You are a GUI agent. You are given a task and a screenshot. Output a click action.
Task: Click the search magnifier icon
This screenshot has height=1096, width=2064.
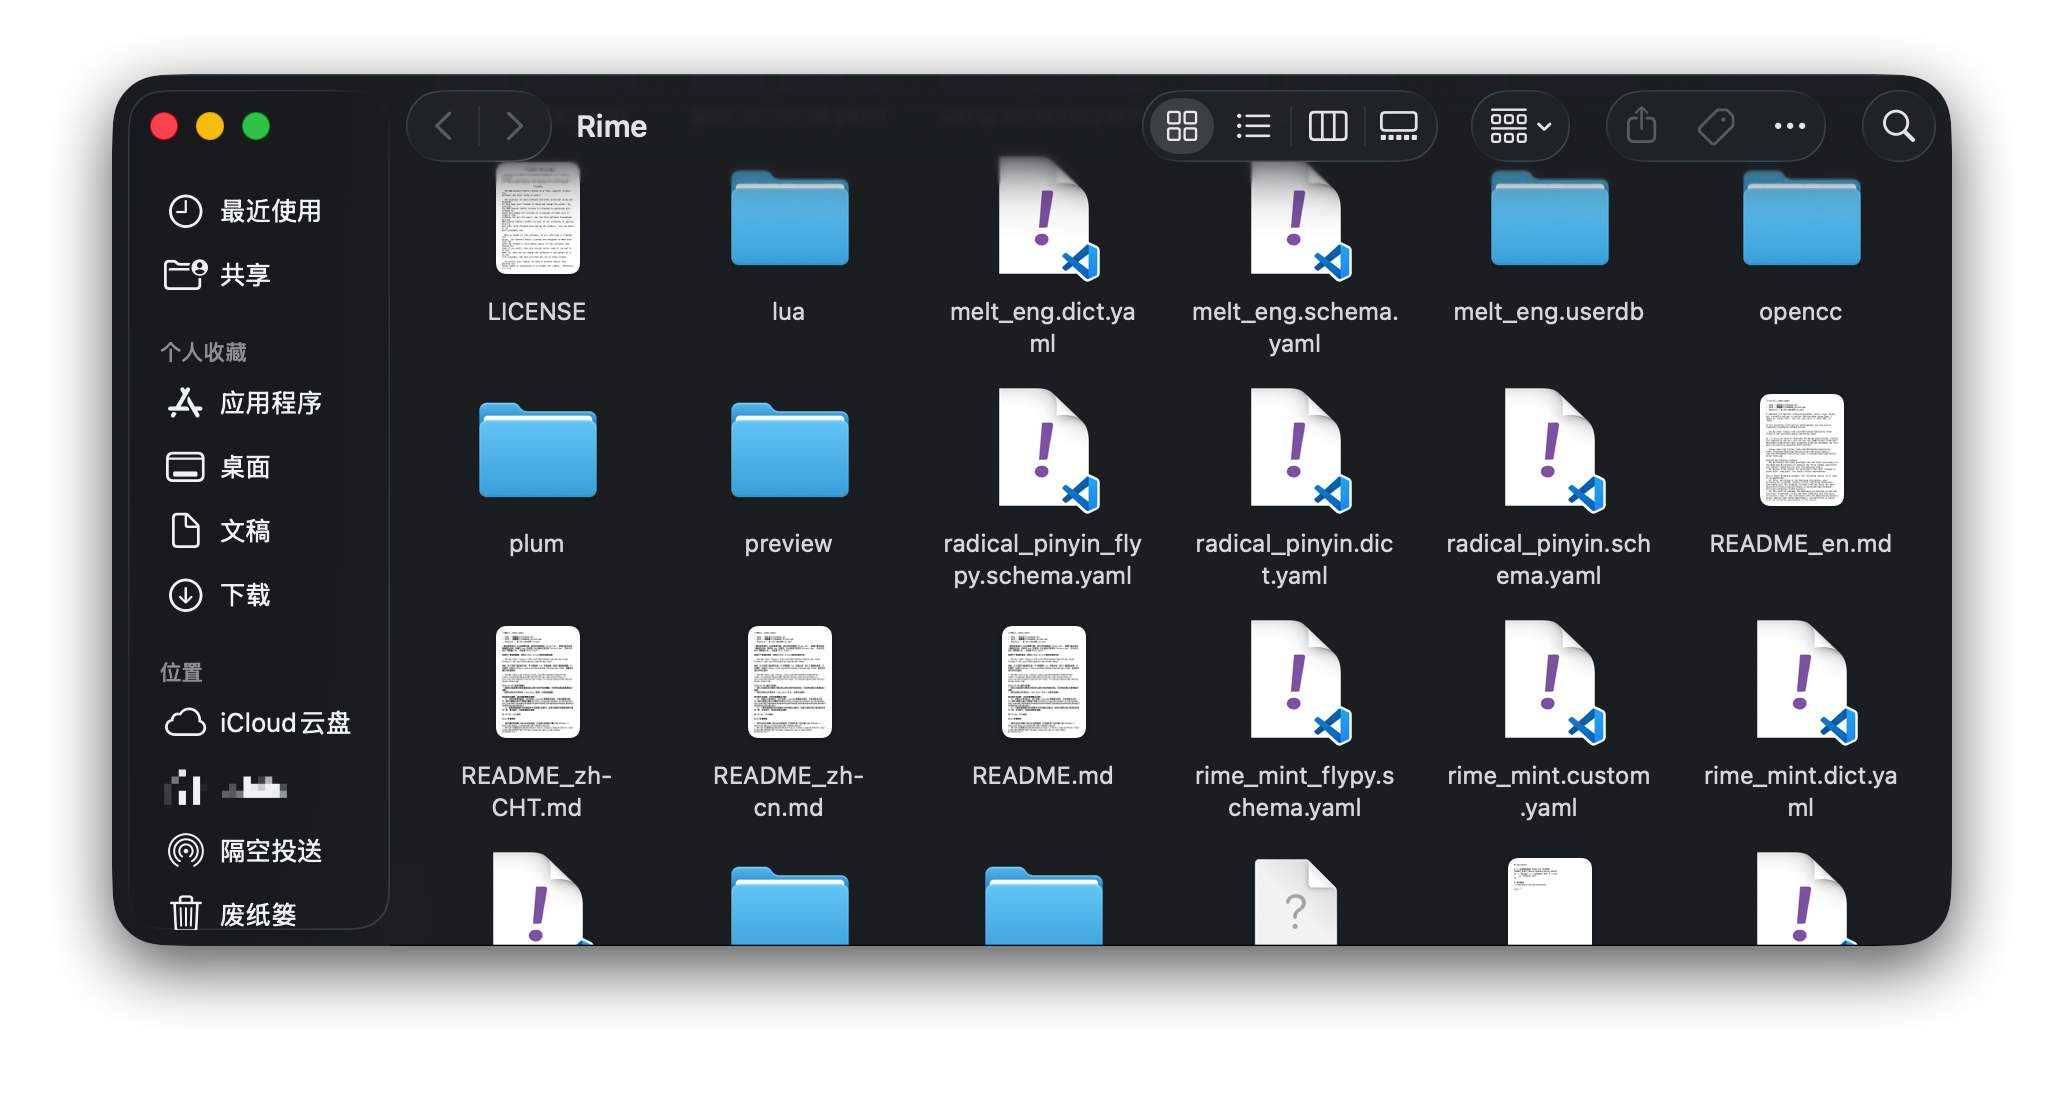point(1898,126)
